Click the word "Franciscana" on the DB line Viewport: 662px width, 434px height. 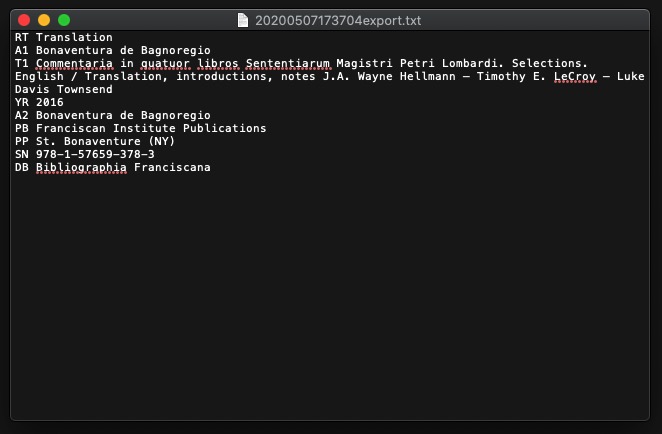pyautogui.click(x=172, y=167)
